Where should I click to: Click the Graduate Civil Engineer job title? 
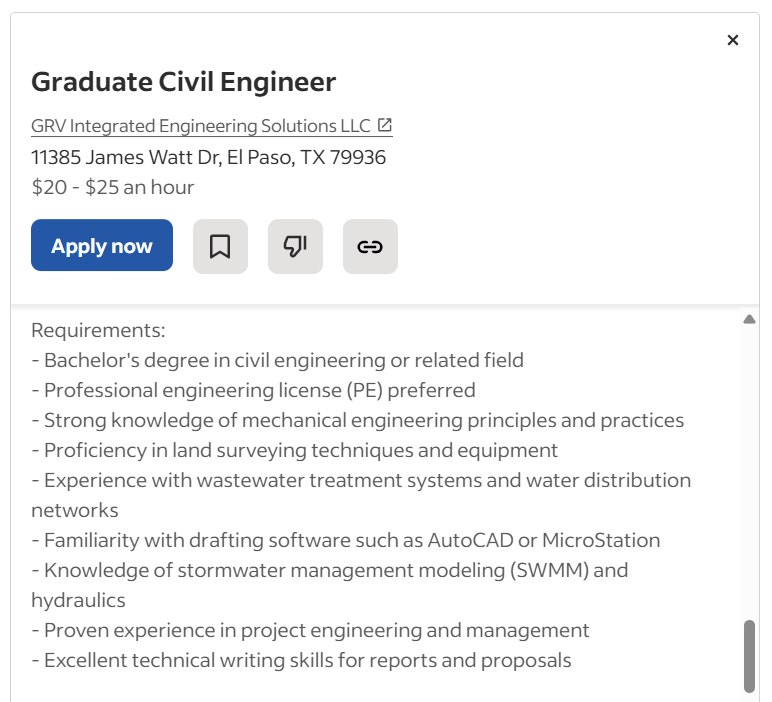183,82
